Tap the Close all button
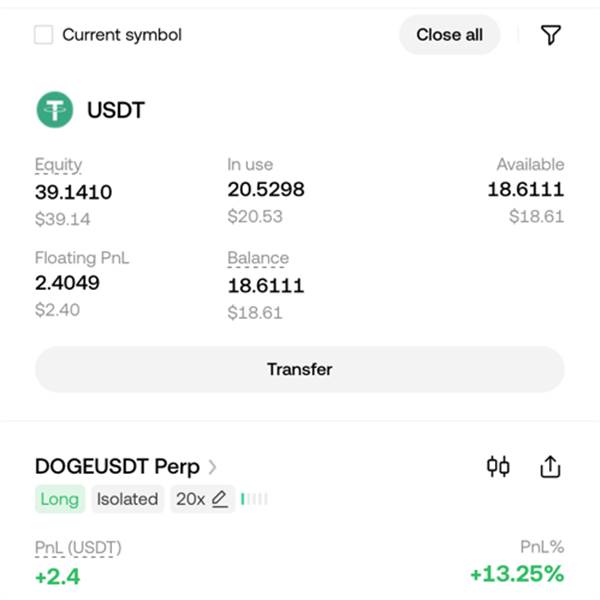600x600 pixels. [x=449, y=35]
